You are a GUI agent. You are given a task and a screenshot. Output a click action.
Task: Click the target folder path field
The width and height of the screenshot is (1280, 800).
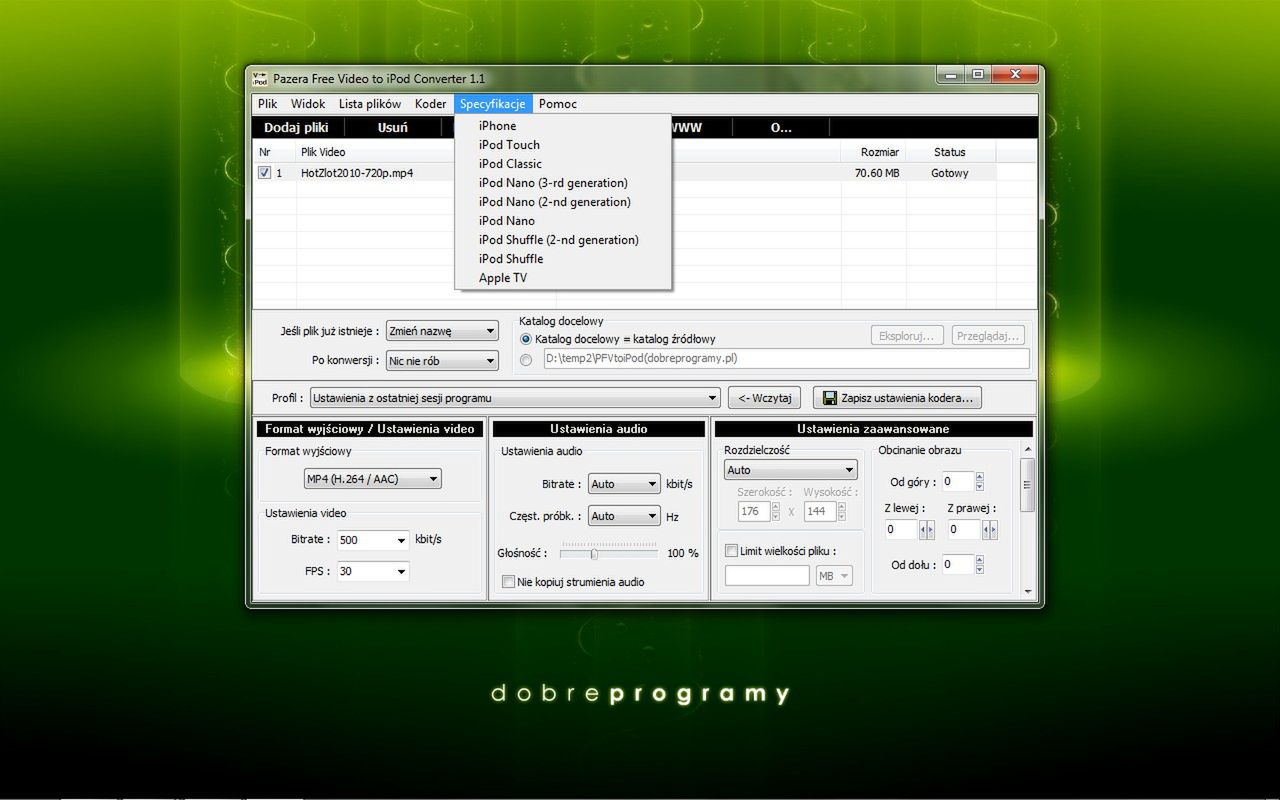(786, 359)
